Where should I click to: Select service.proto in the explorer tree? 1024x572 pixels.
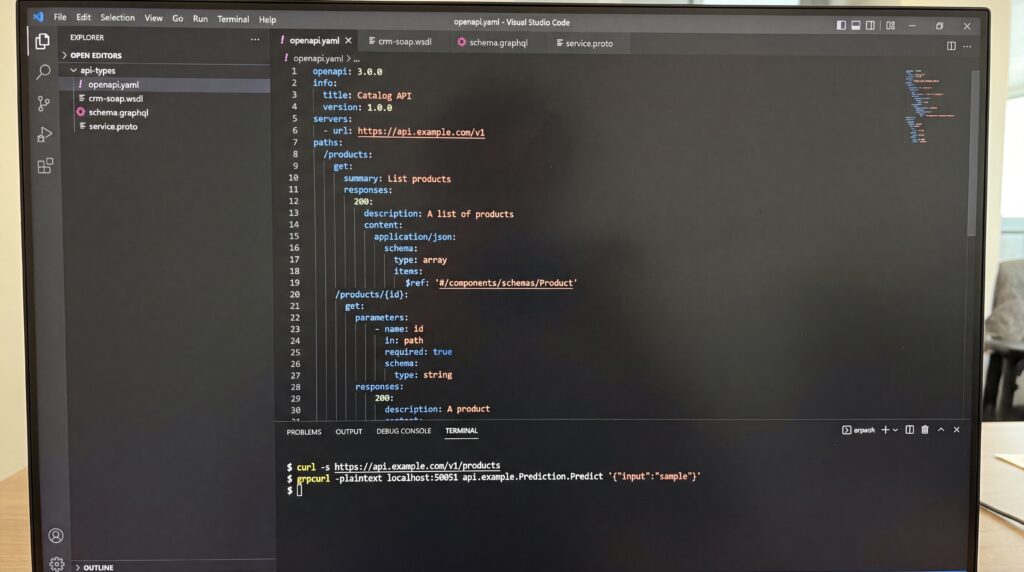(112, 127)
